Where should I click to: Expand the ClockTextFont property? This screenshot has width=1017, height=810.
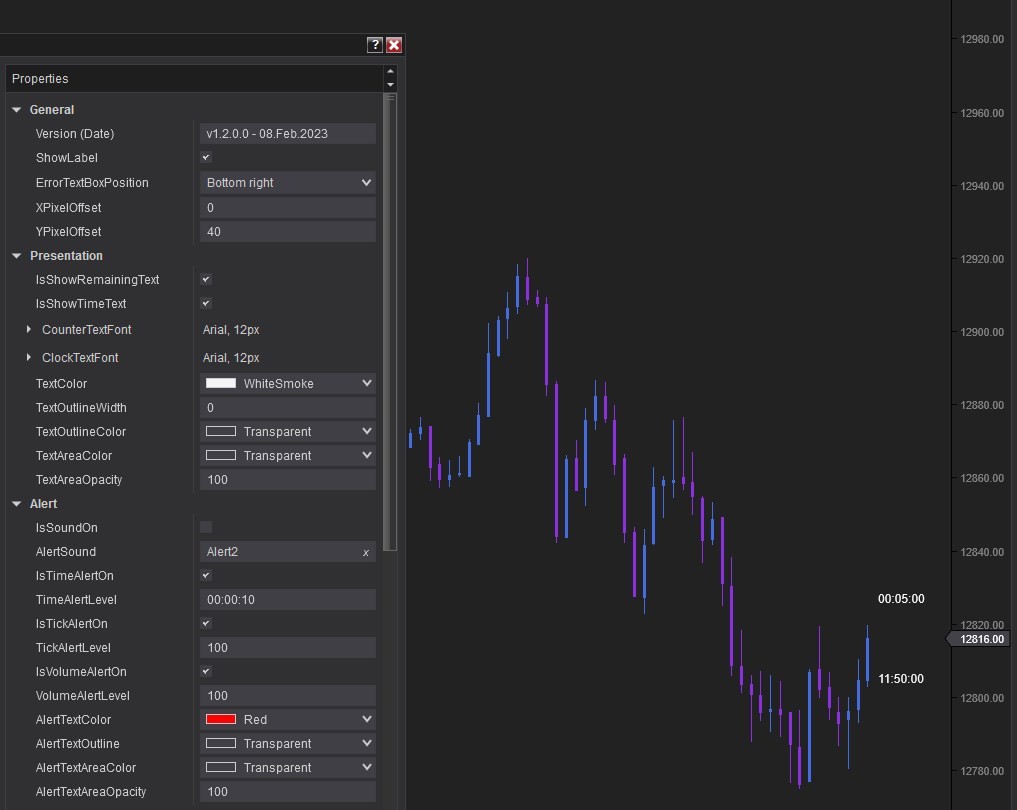29,357
